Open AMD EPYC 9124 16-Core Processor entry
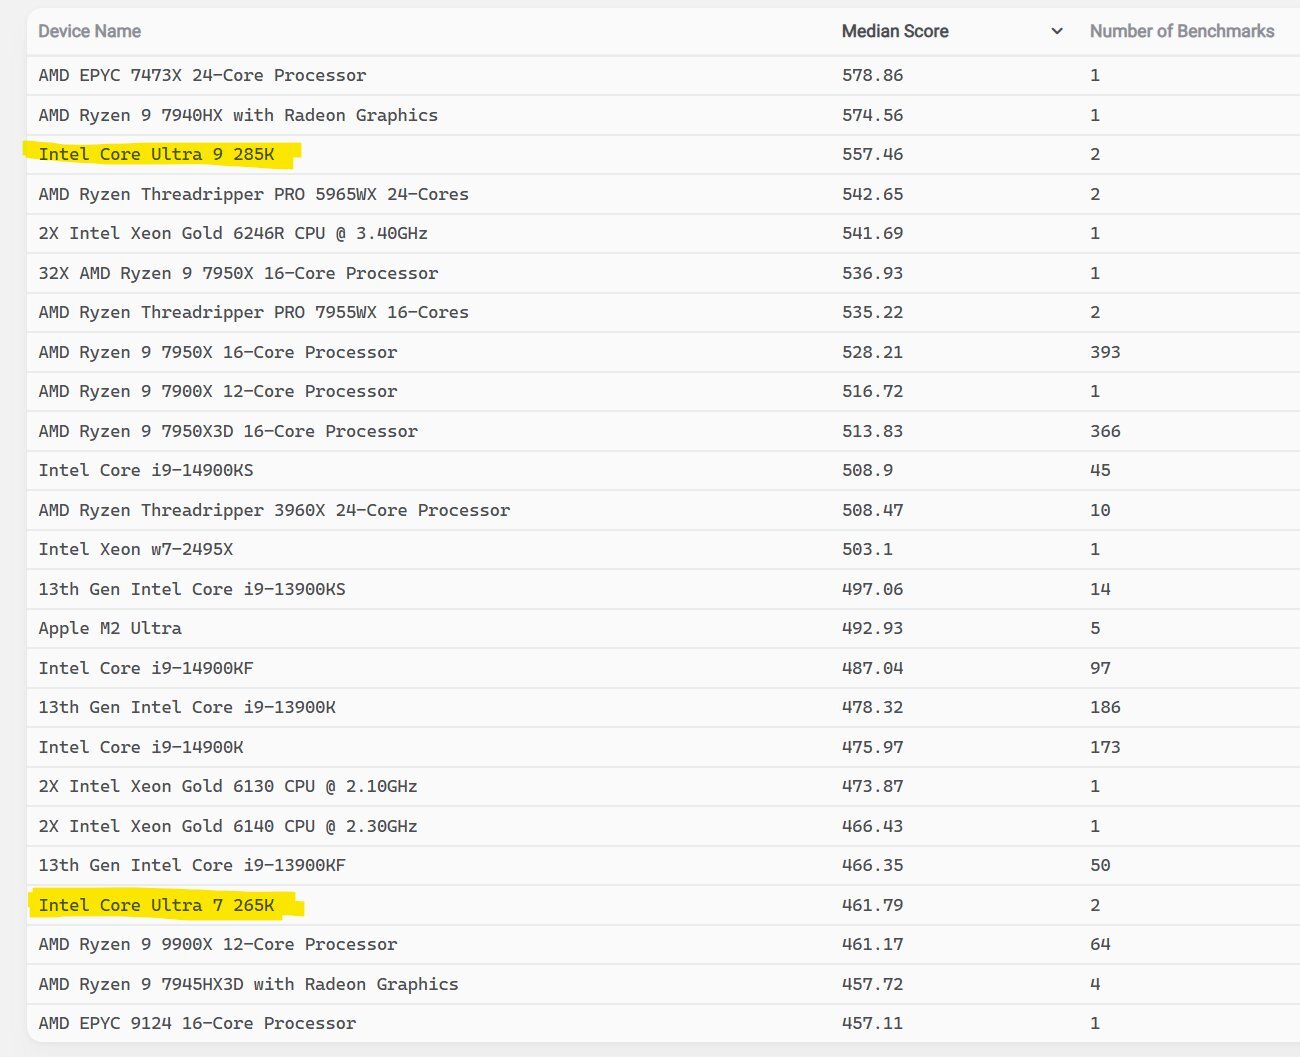 pos(197,1023)
